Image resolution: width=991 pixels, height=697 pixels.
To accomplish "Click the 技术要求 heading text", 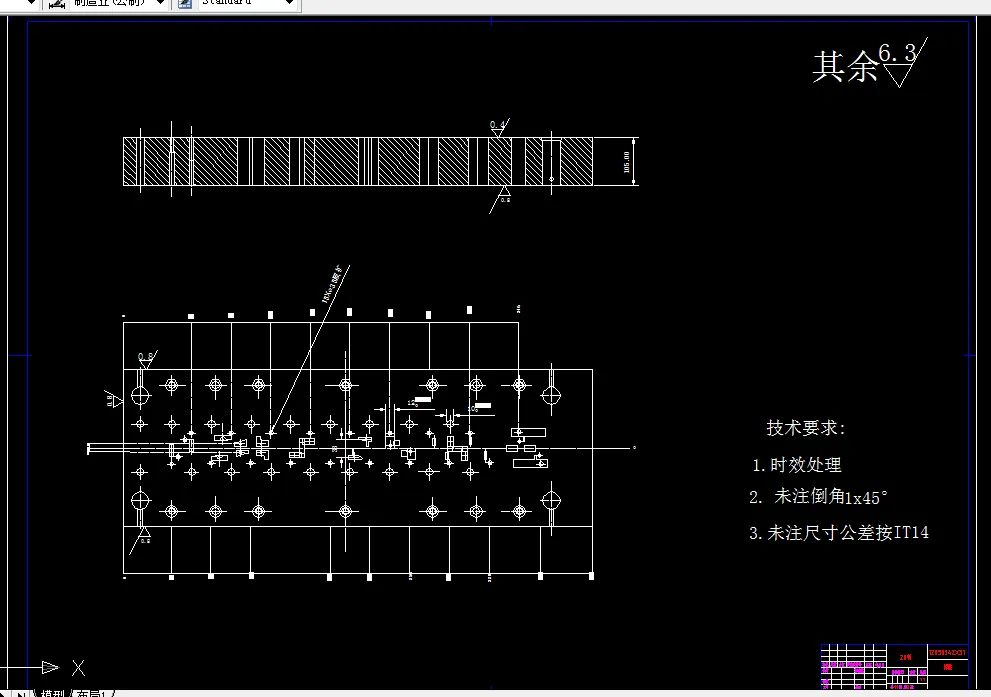I will pos(806,428).
